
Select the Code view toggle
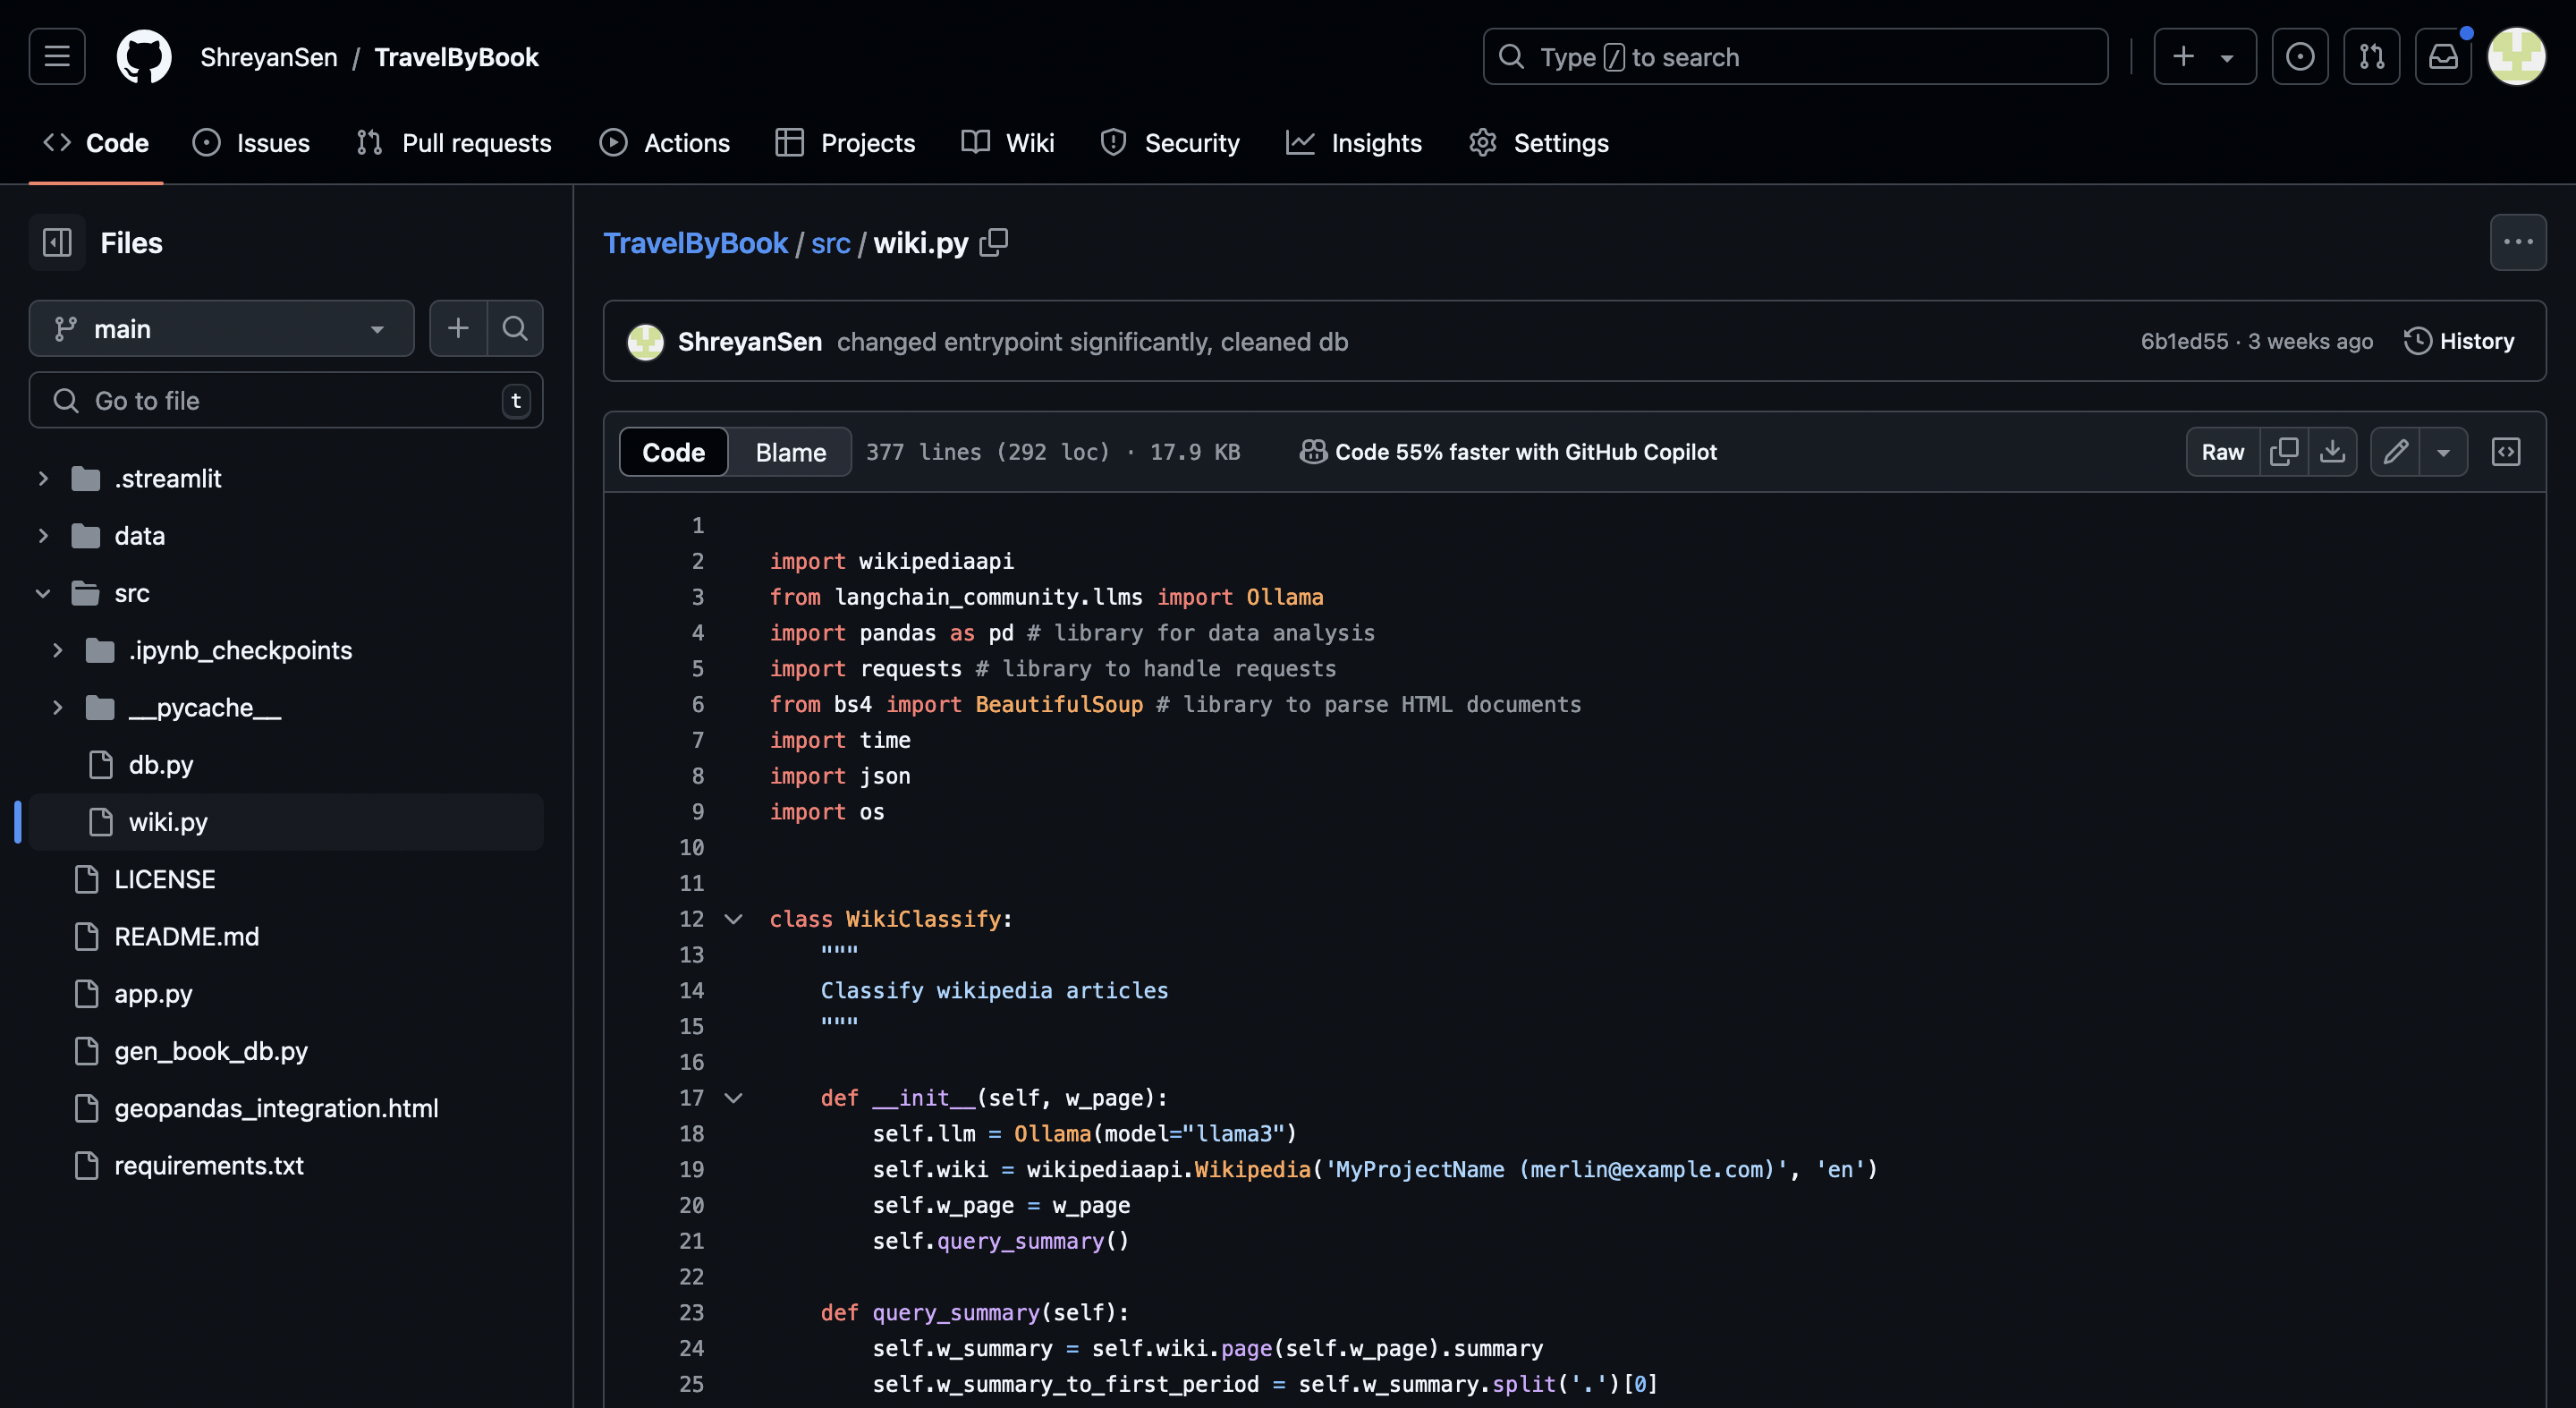click(673, 452)
